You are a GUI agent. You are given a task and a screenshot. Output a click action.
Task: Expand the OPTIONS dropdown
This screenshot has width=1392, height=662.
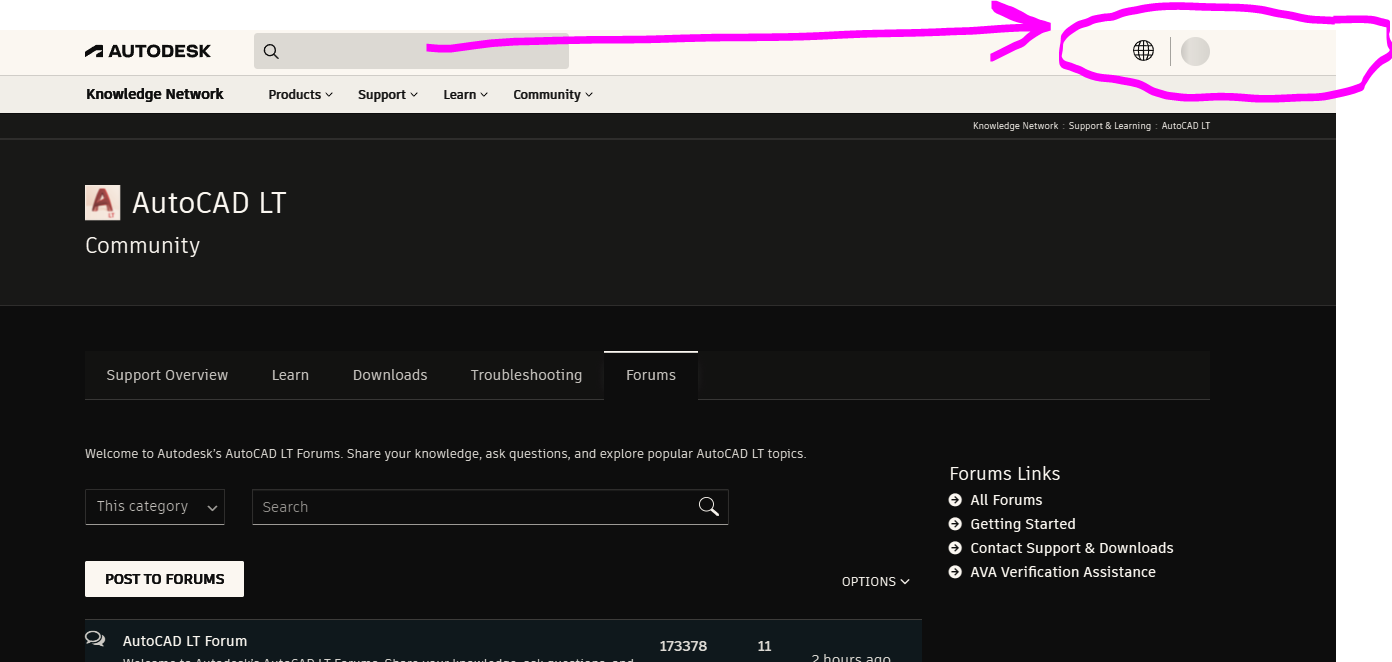click(875, 581)
